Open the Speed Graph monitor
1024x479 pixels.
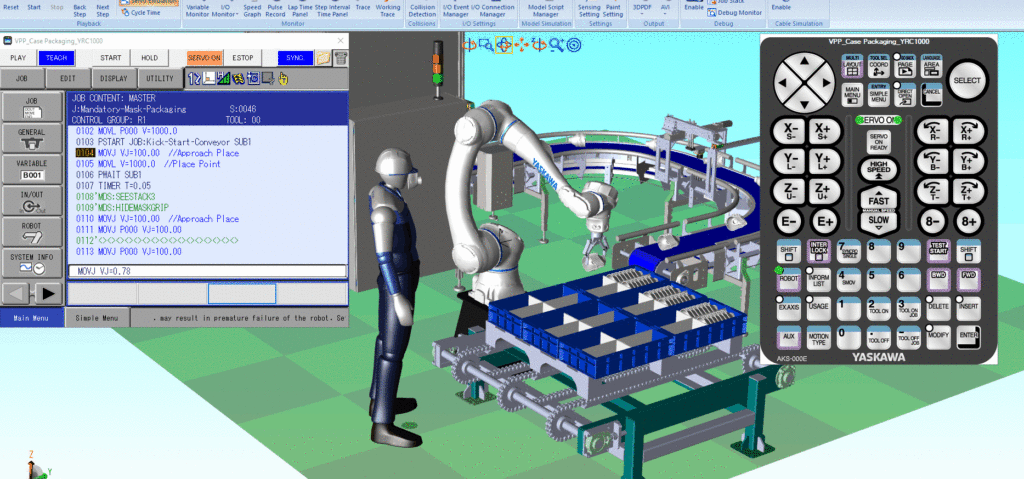[252, 9]
